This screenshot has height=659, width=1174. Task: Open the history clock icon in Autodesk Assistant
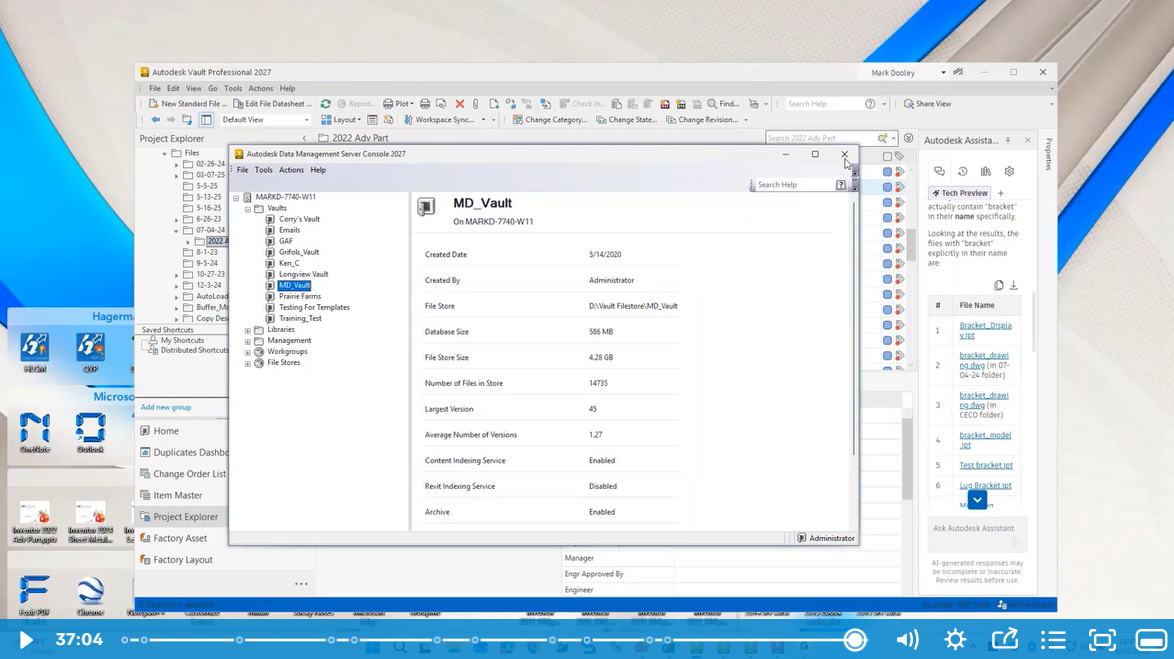point(963,171)
